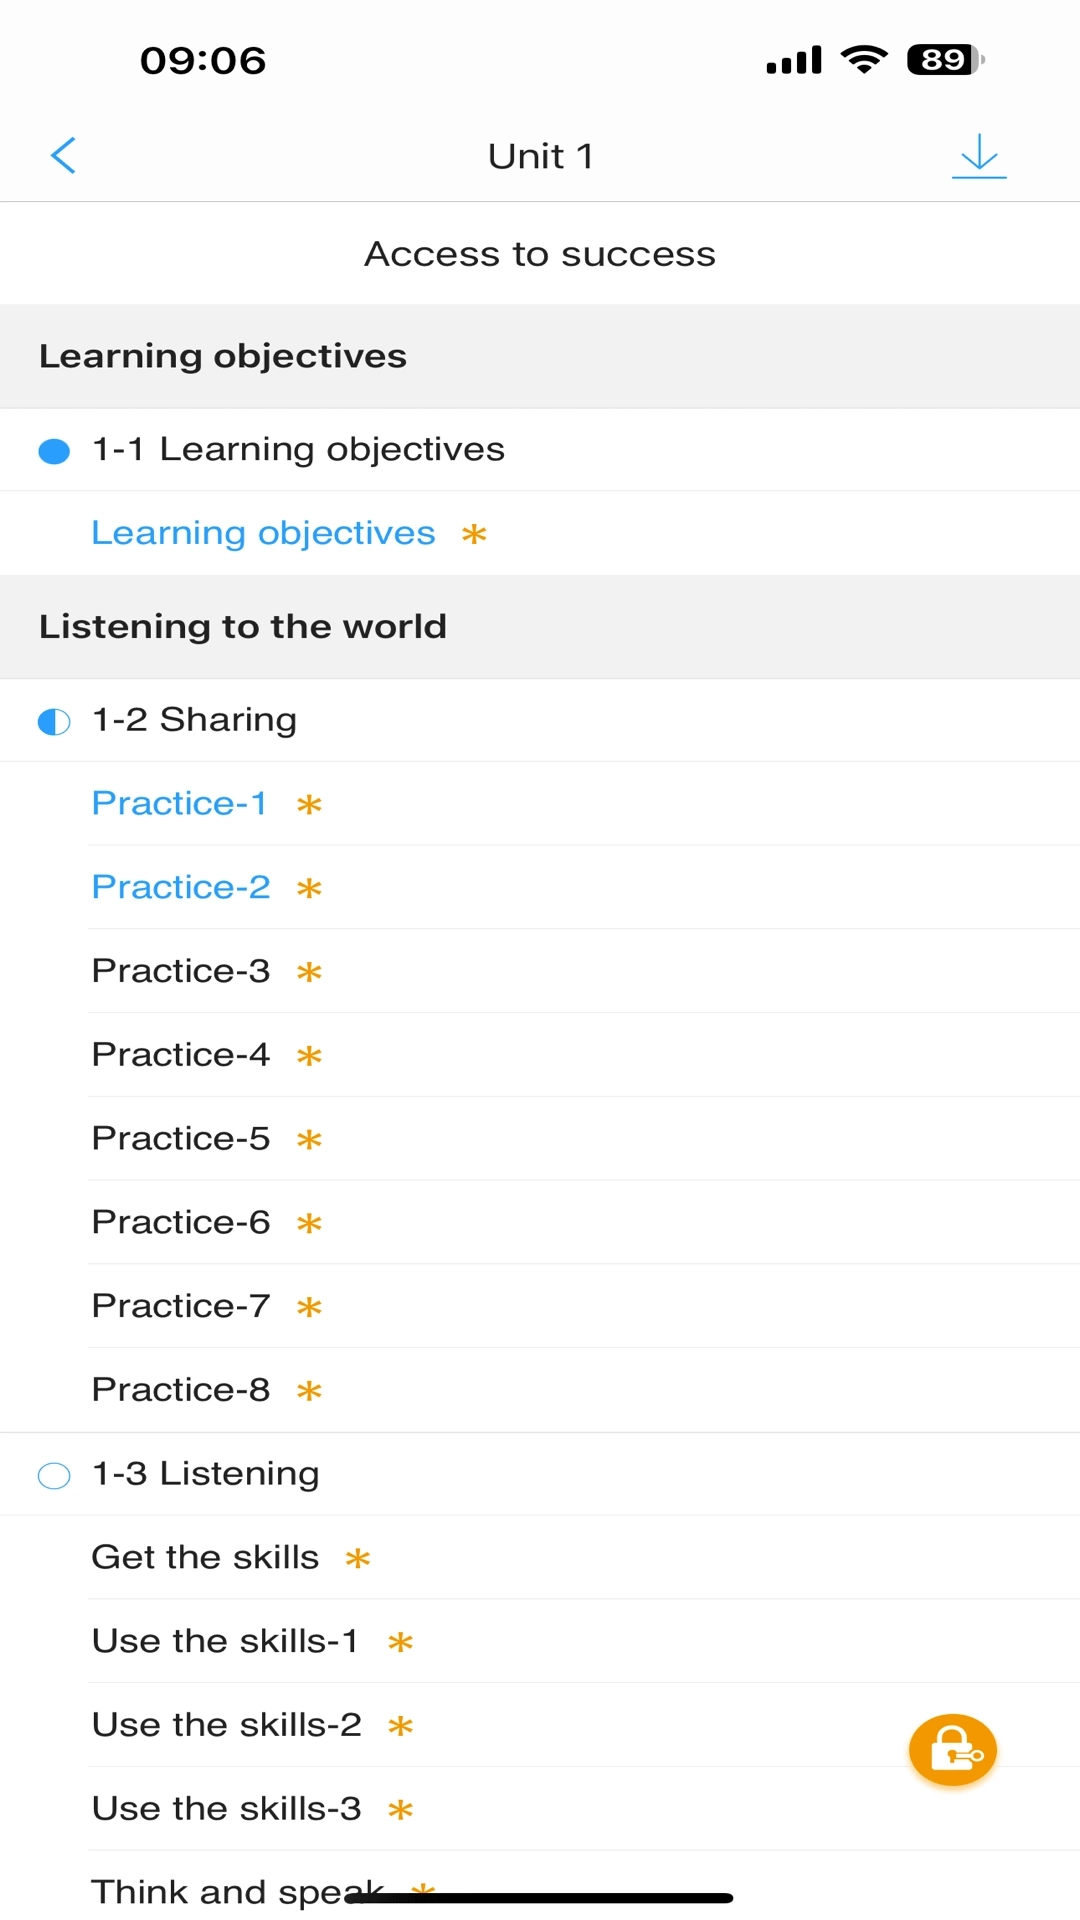Open Practice-8 exercise
Viewport: 1080px width, 1920px height.
pos(181,1390)
